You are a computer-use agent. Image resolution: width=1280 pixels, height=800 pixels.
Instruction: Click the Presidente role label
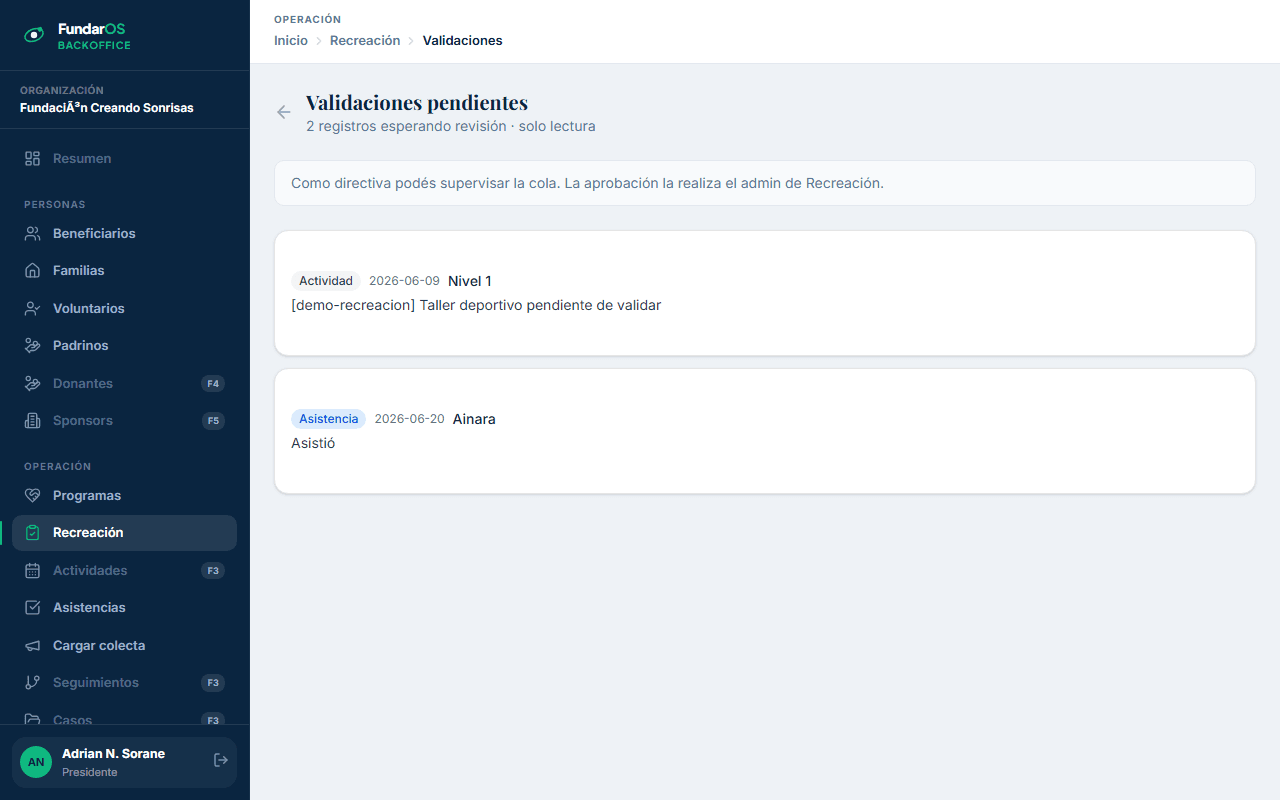(90, 772)
